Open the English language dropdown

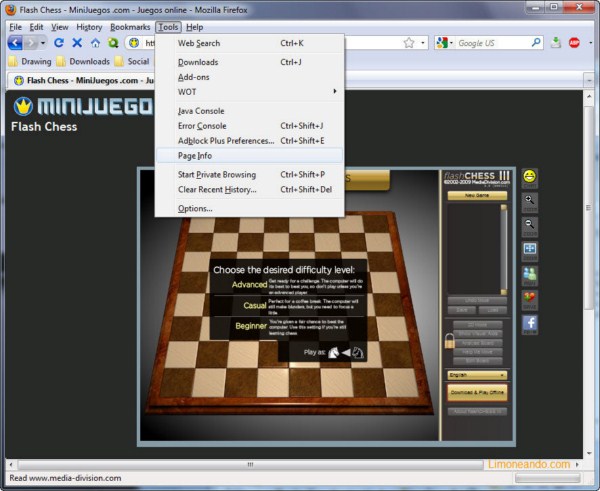477,375
